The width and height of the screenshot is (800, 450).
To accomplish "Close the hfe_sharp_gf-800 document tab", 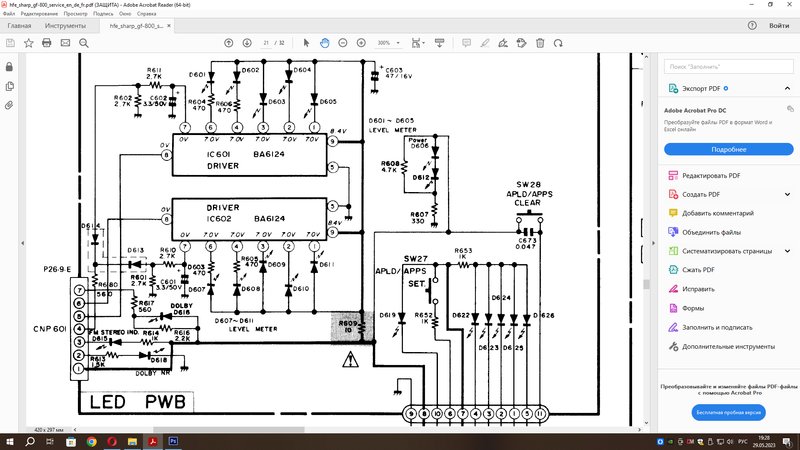I will click(x=169, y=26).
